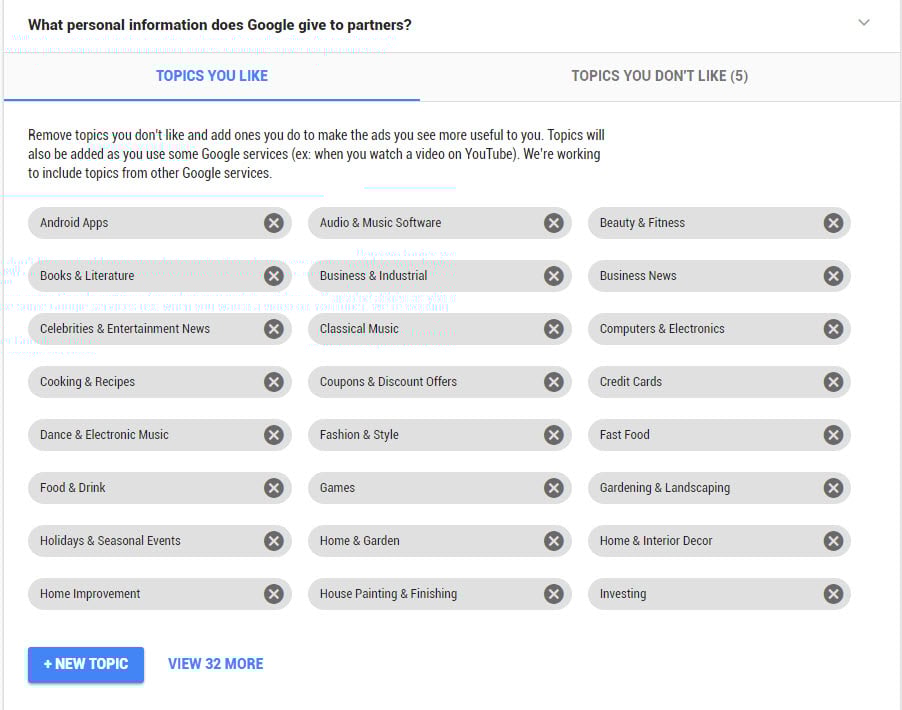Viewport: 902px width, 710px height.
Task: Click the X on Classical Music
Action: click(x=553, y=329)
